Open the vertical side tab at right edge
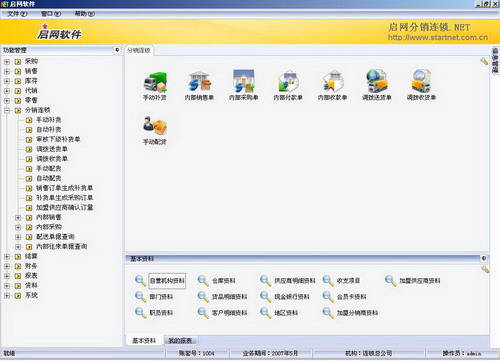The image size is (500, 361). (x=495, y=61)
